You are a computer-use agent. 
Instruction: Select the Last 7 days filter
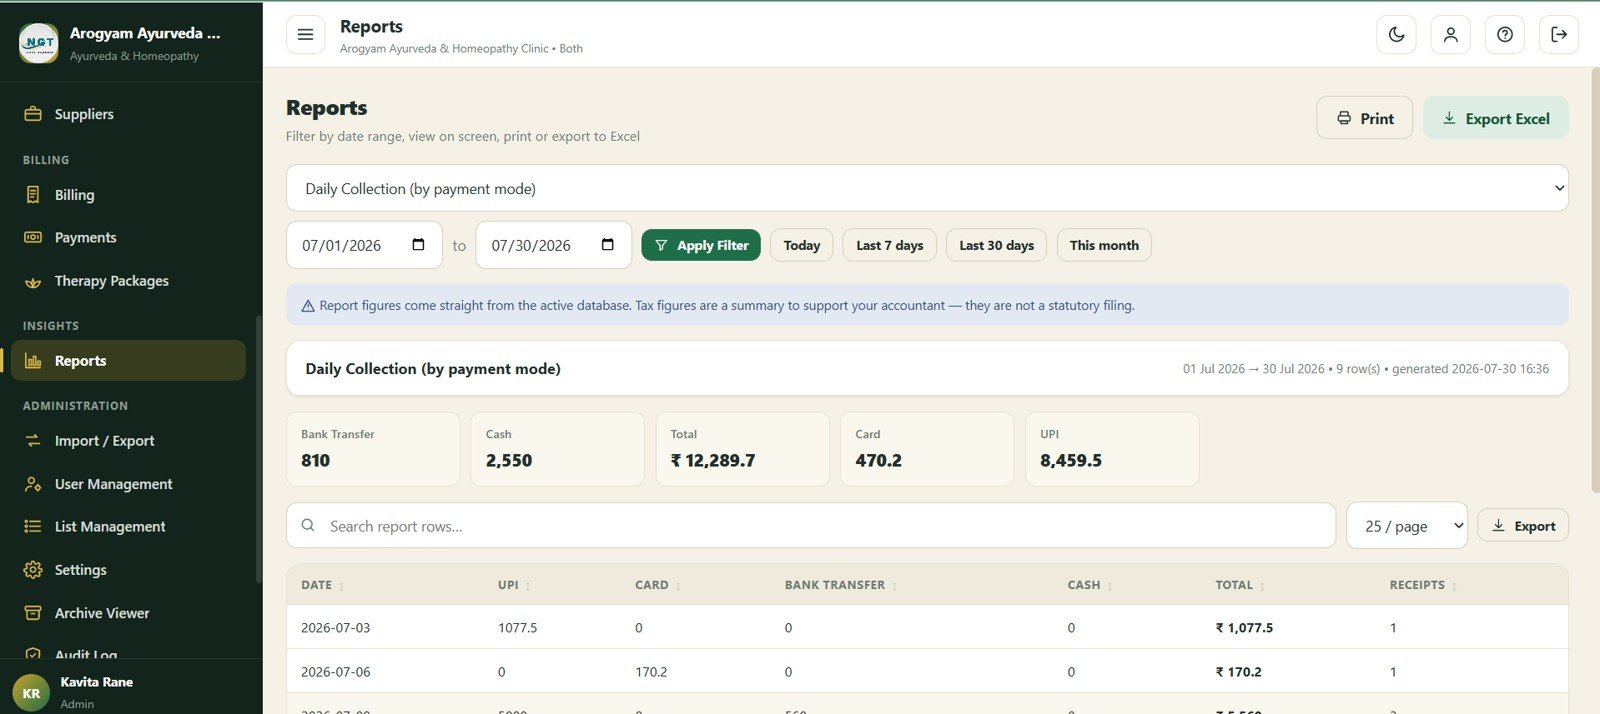pyautogui.click(x=889, y=245)
